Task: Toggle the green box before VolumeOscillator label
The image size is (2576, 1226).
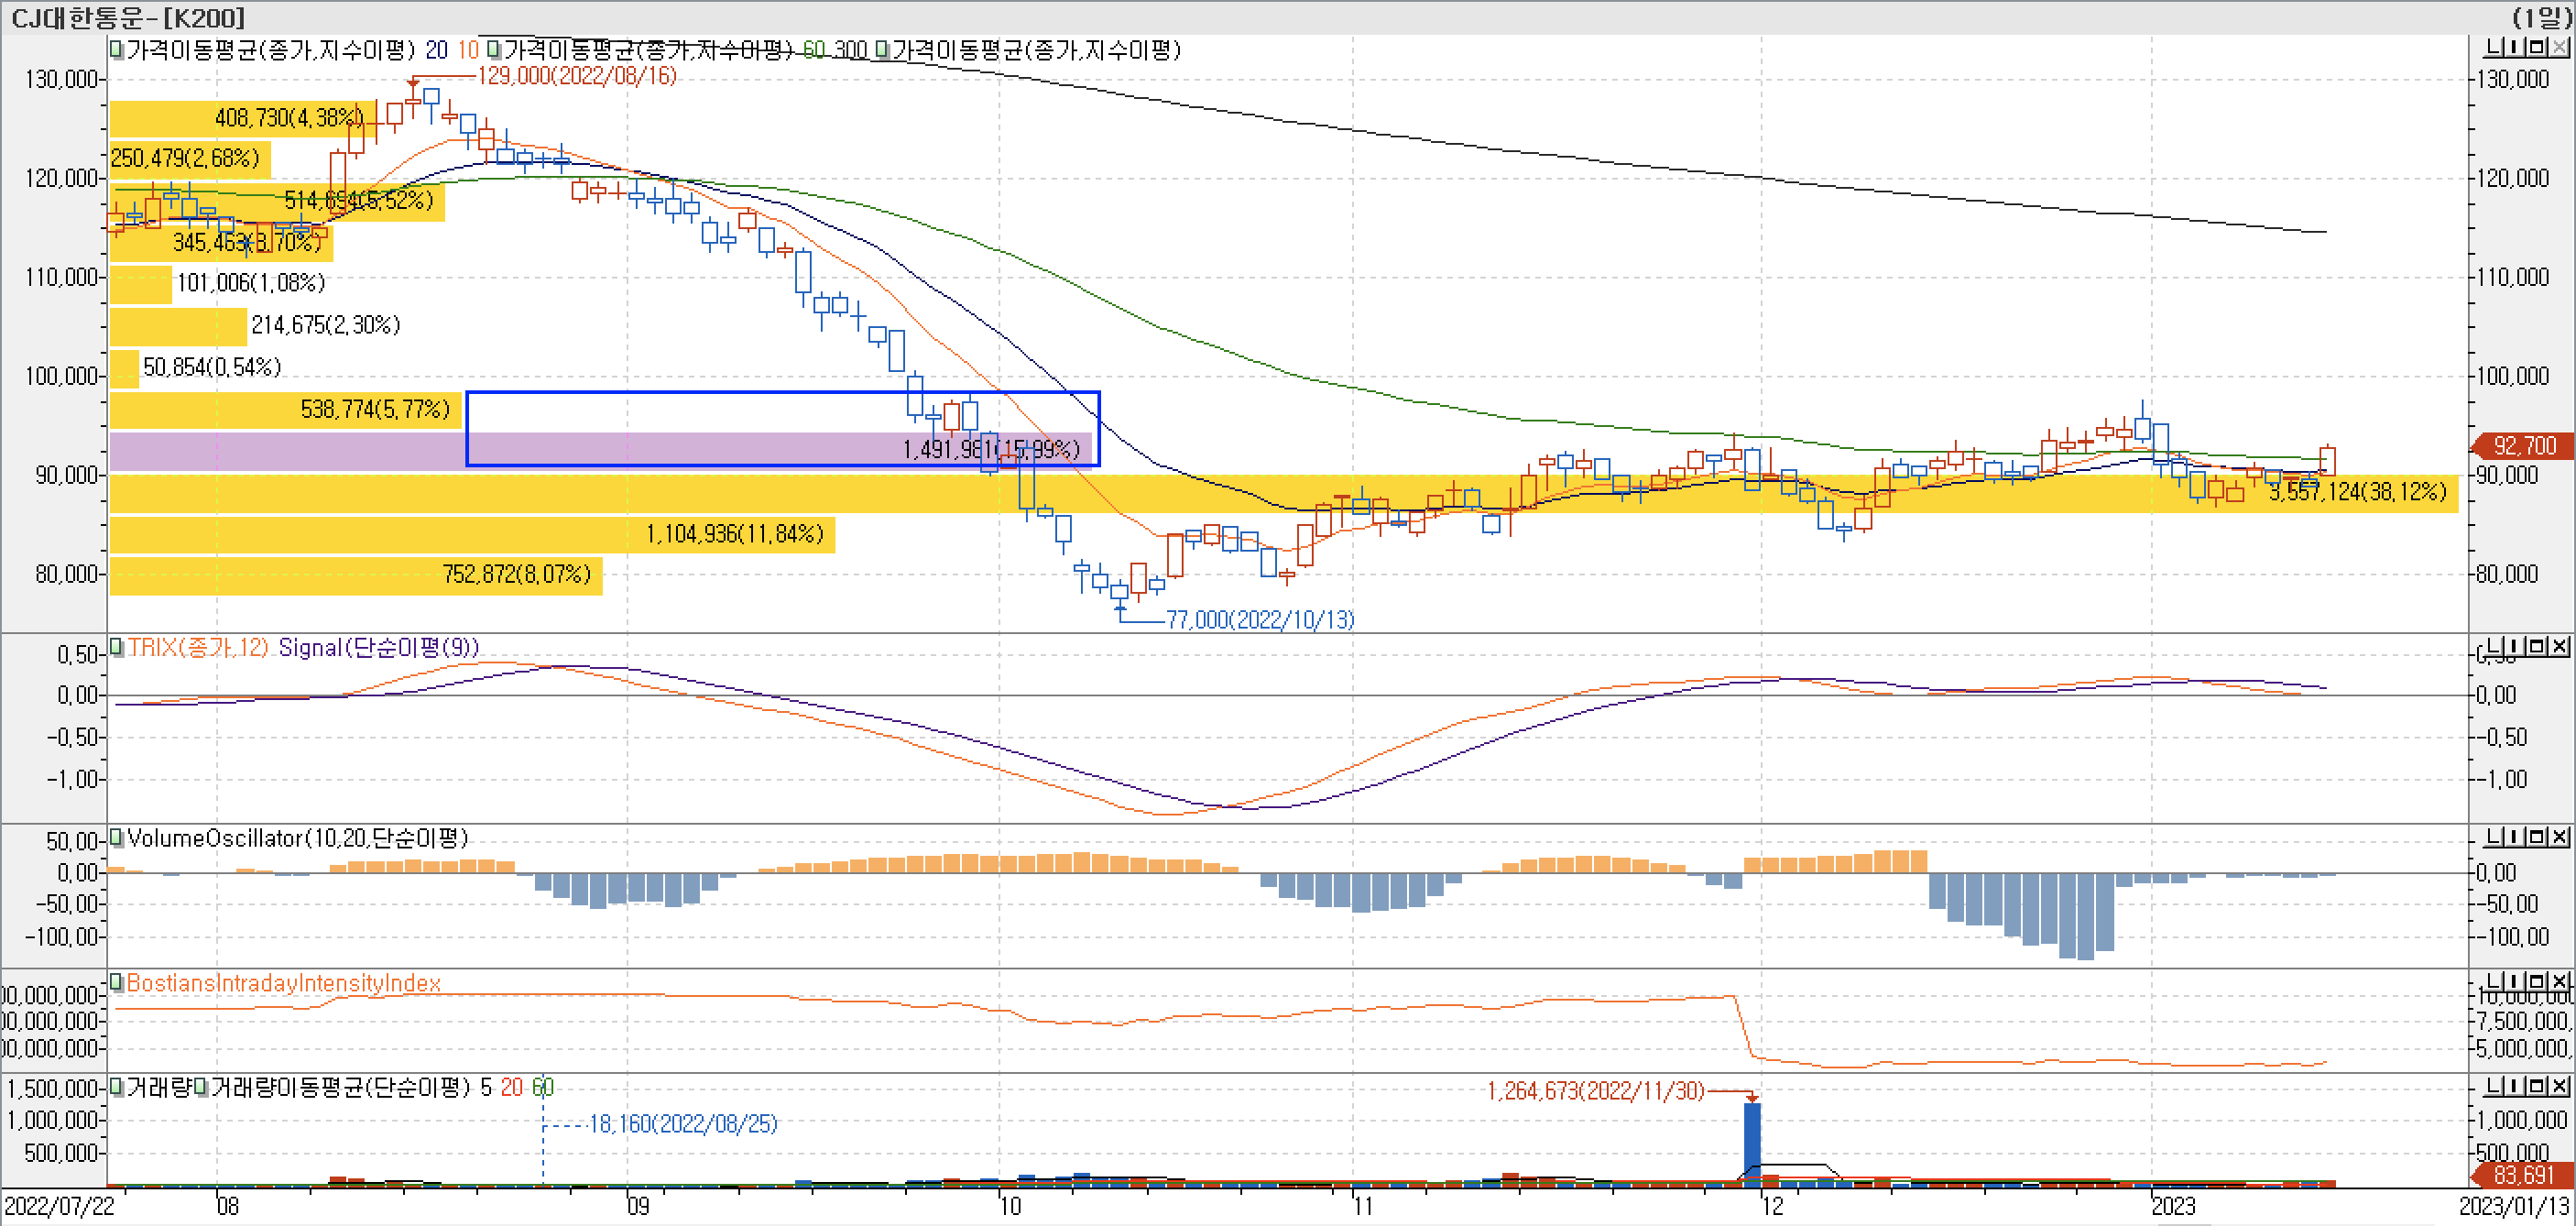Action: (117, 838)
